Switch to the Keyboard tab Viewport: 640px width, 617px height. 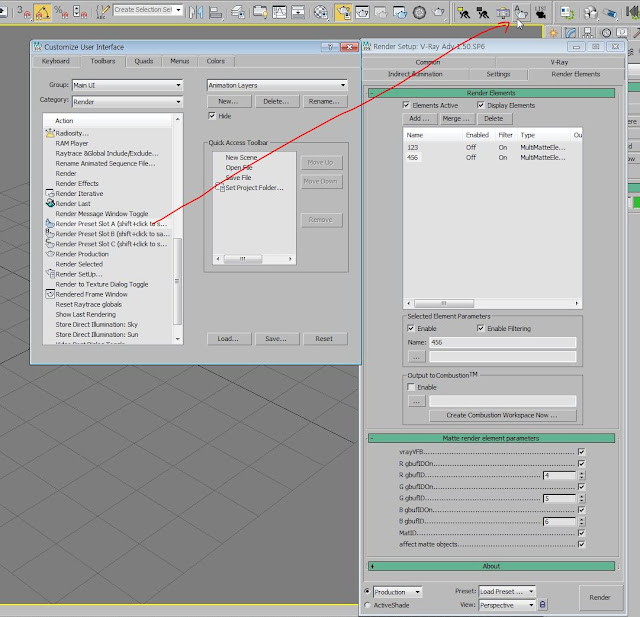[56, 61]
